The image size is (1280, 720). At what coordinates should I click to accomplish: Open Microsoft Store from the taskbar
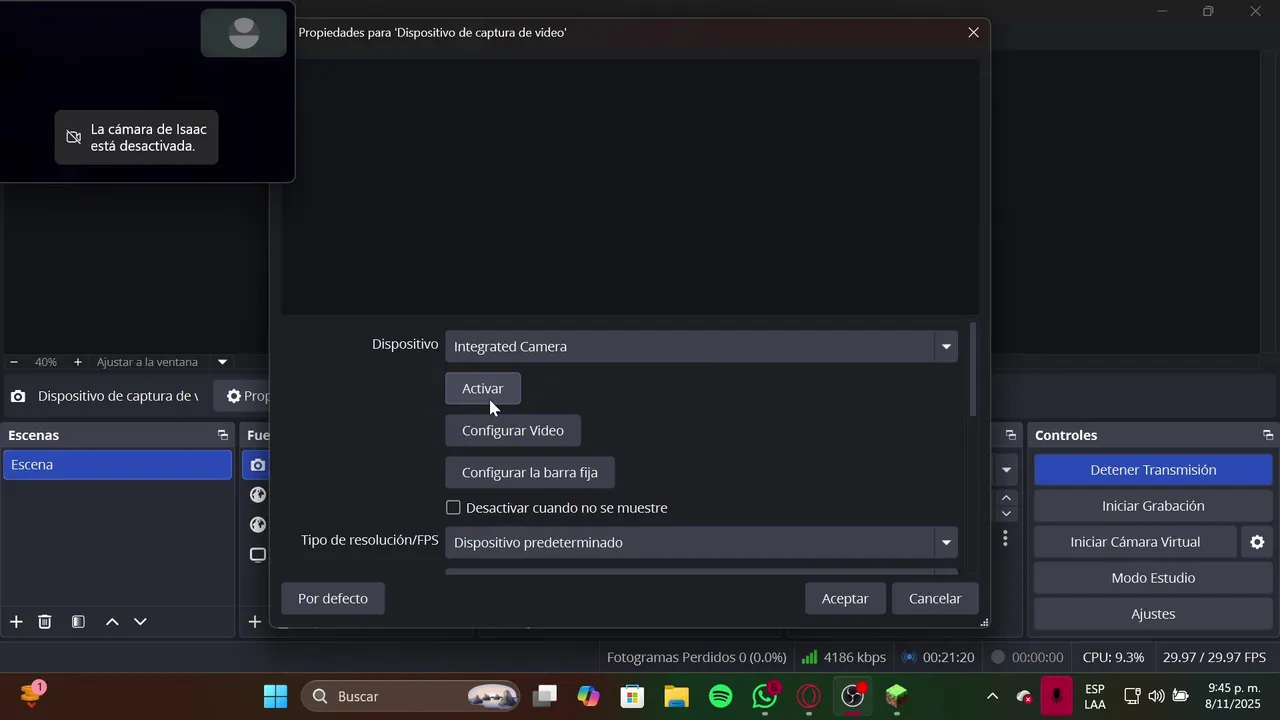click(632, 696)
